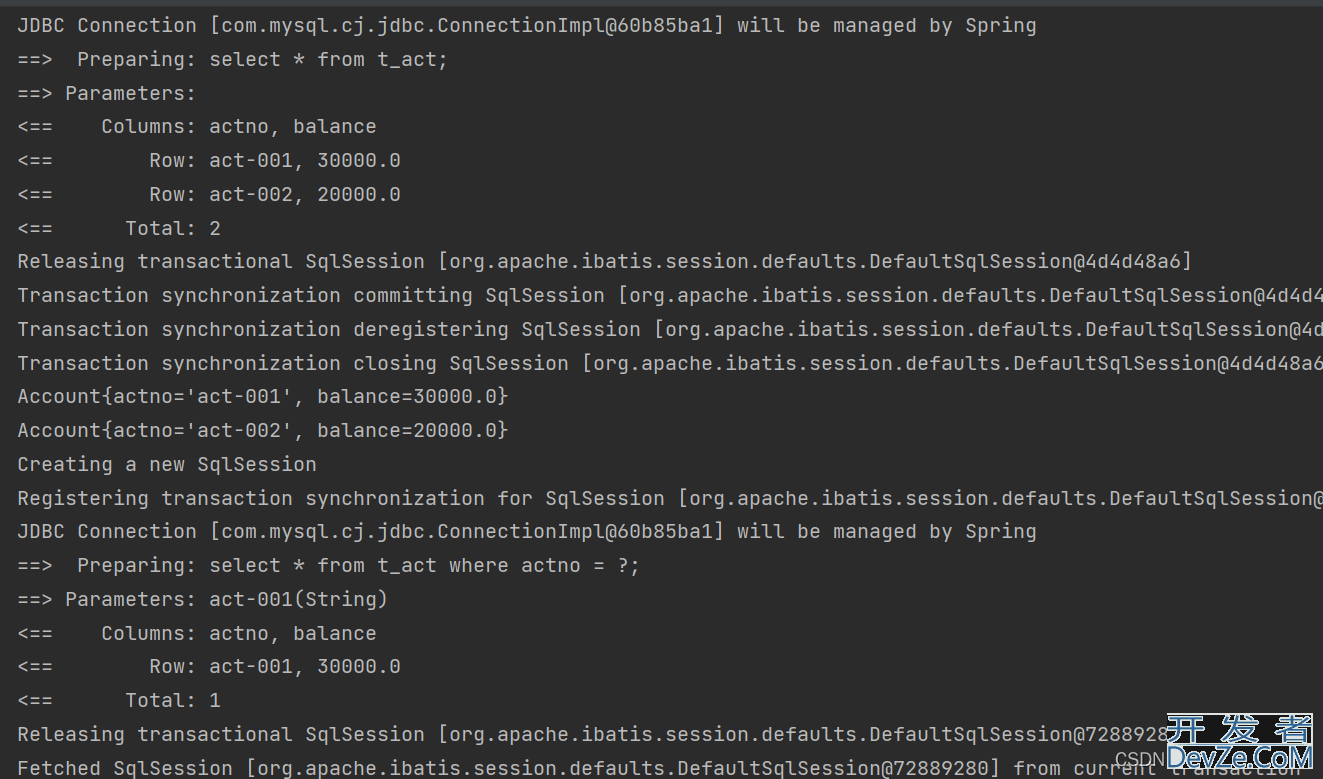The image size is (1323, 779).
Task: Click the empty Parameters log line
Action: pyautogui.click(x=107, y=93)
